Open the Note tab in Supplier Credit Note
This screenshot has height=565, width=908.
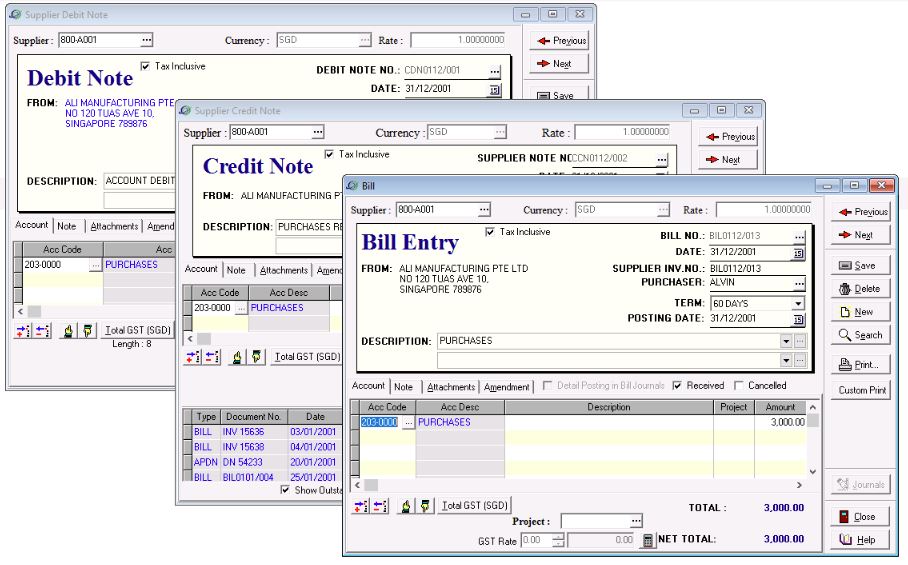(x=236, y=270)
